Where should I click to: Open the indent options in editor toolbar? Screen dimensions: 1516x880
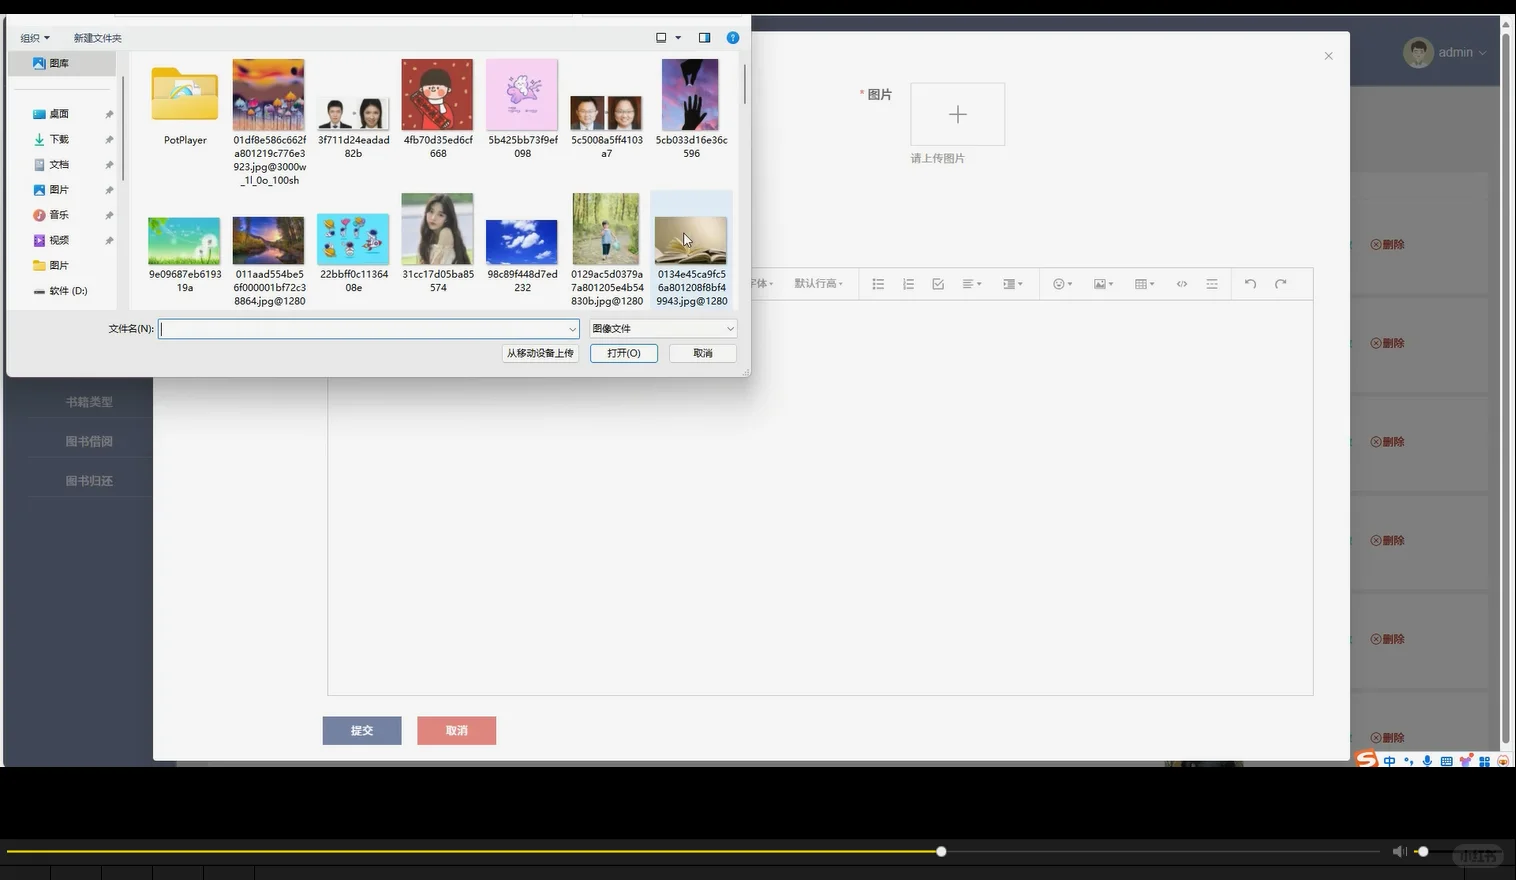1012,284
